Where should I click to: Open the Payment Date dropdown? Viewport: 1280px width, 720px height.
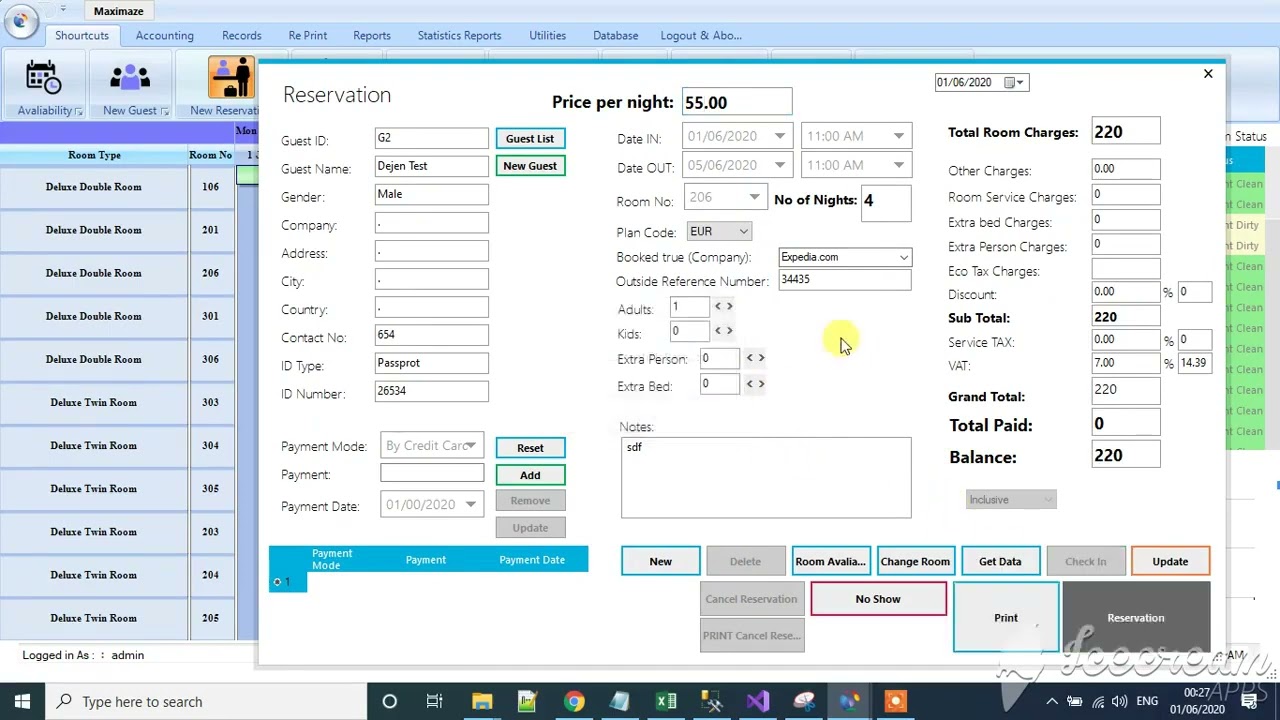pos(470,505)
